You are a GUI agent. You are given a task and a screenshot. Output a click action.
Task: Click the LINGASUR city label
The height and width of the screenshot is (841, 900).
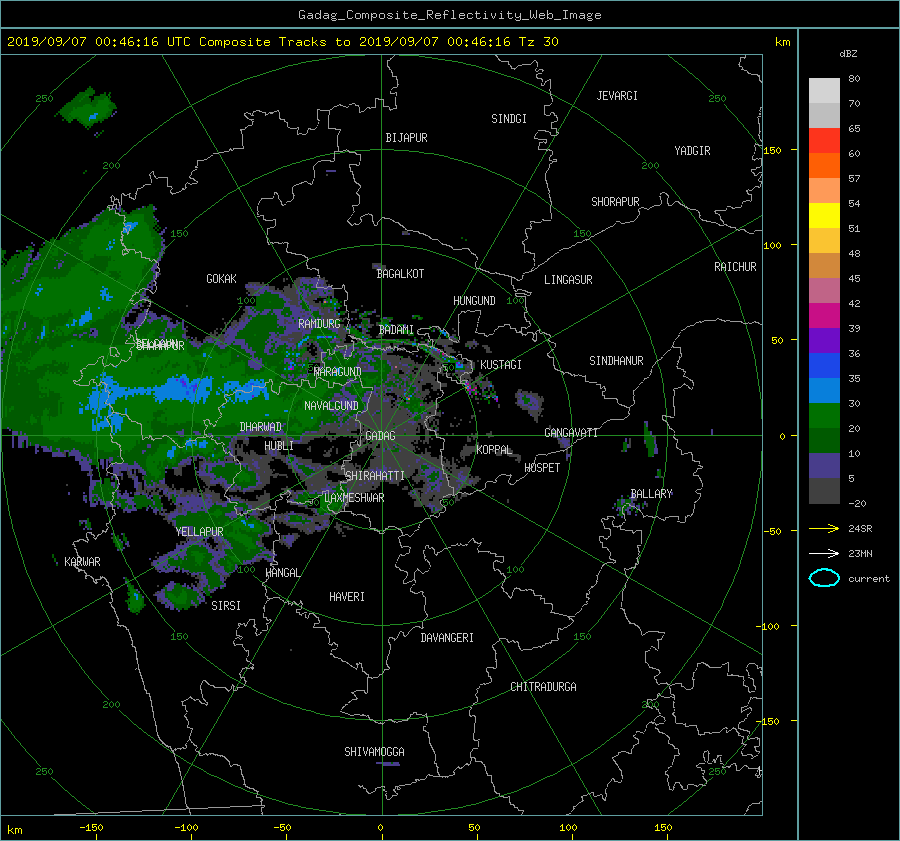pyautogui.click(x=568, y=280)
